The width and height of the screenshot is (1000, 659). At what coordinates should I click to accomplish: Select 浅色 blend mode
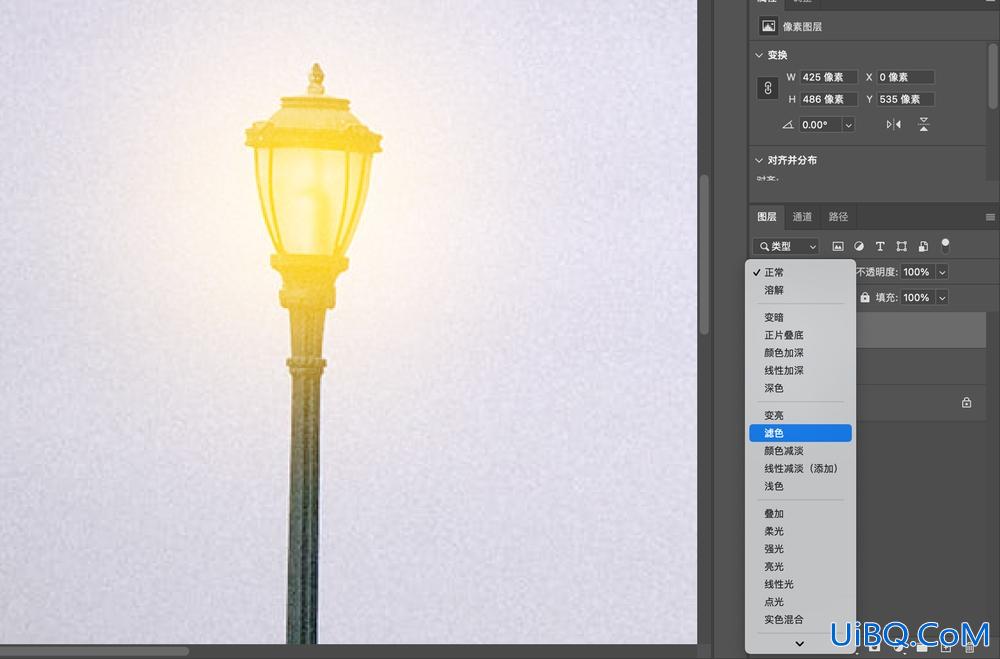pos(800,486)
